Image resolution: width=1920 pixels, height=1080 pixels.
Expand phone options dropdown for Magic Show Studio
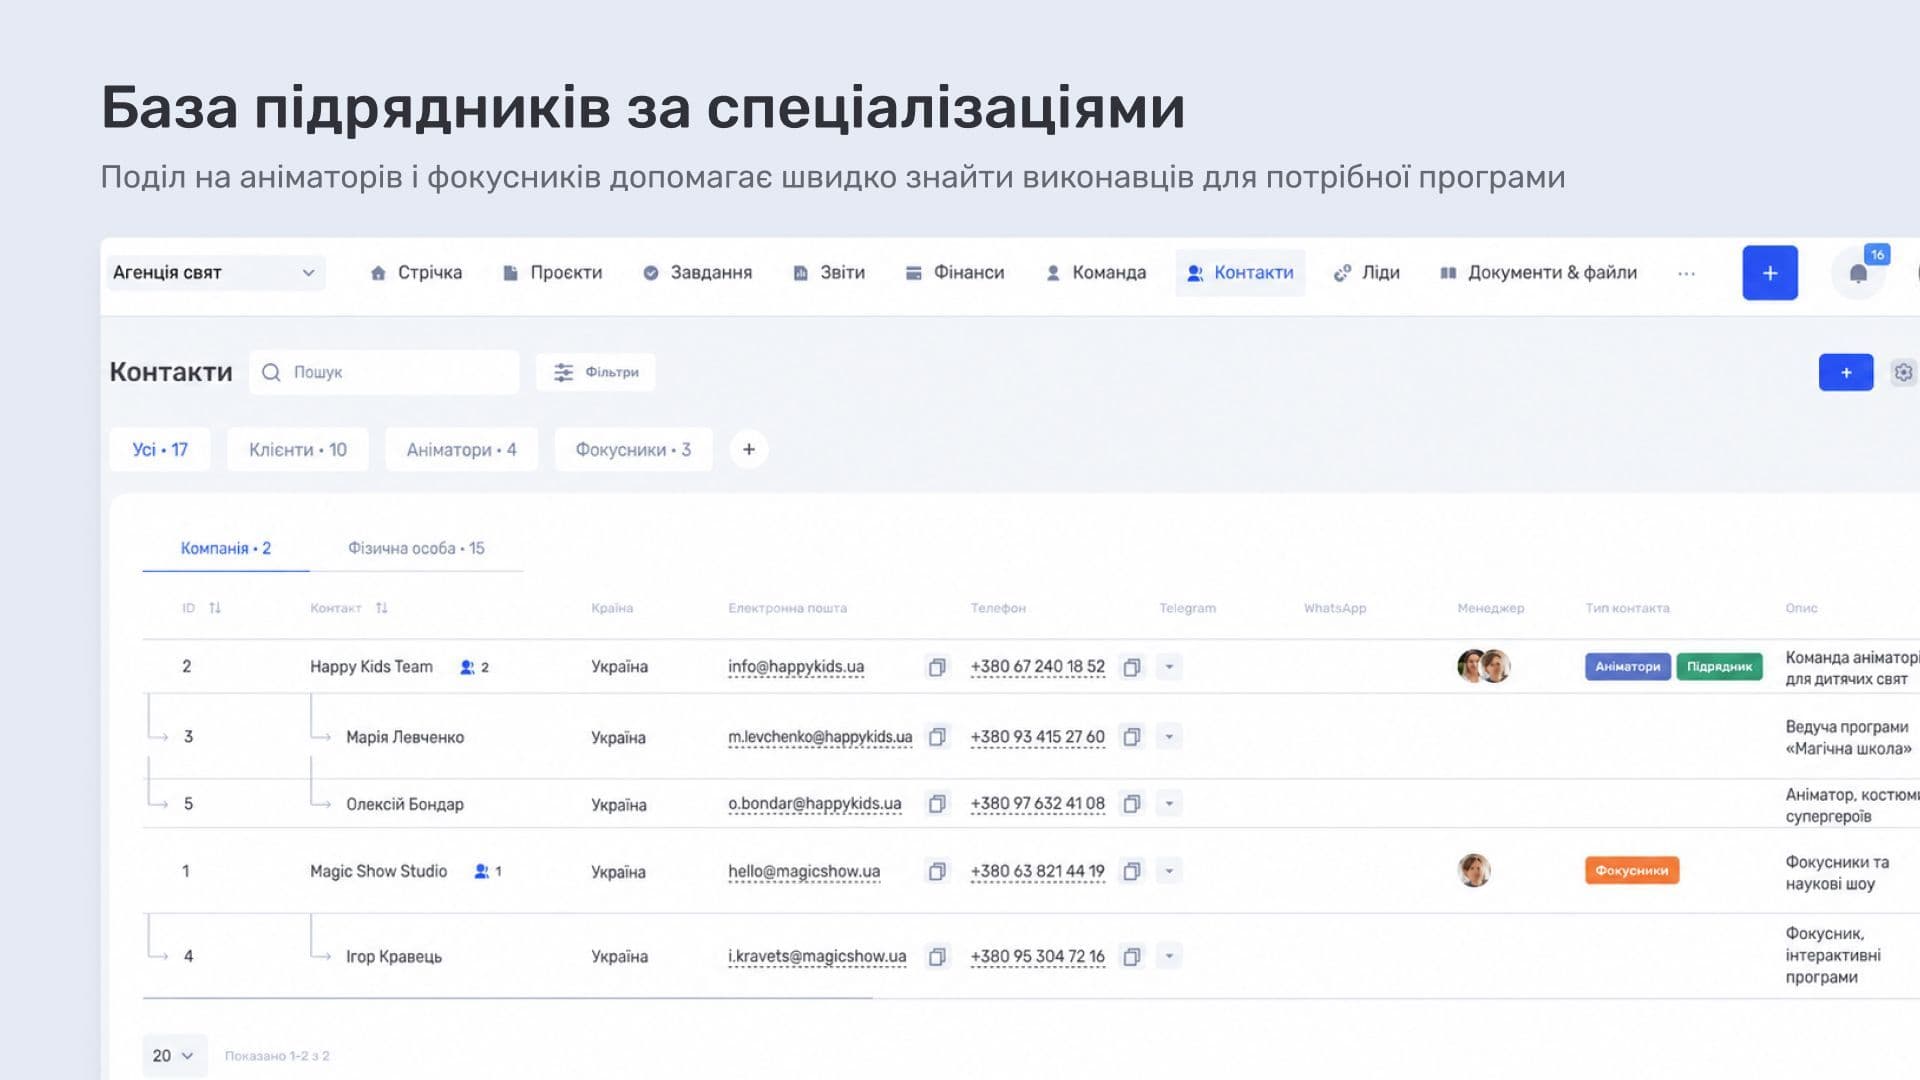pos(1169,872)
